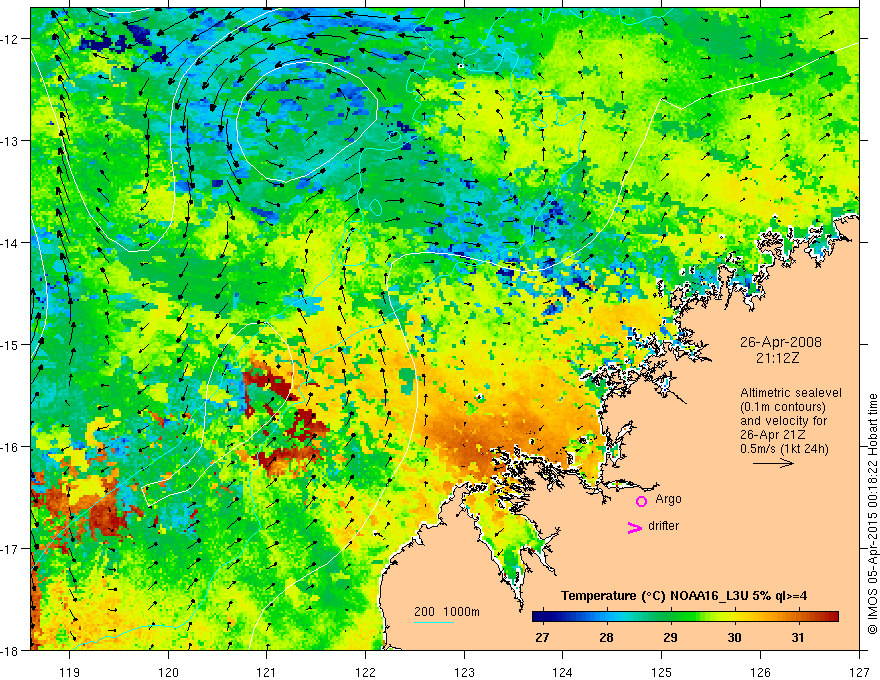
Task: Click the colorbar value 28
Action: (606, 637)
